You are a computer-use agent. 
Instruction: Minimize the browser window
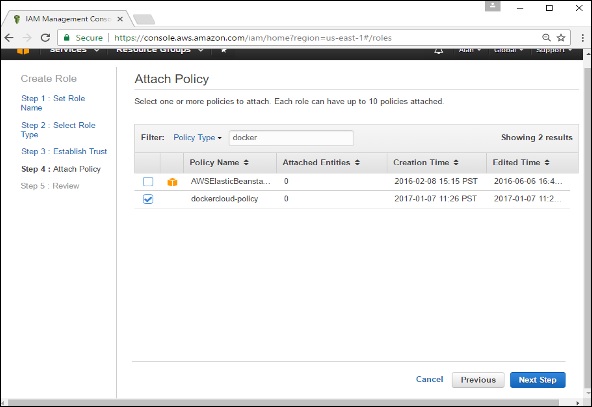520,8
